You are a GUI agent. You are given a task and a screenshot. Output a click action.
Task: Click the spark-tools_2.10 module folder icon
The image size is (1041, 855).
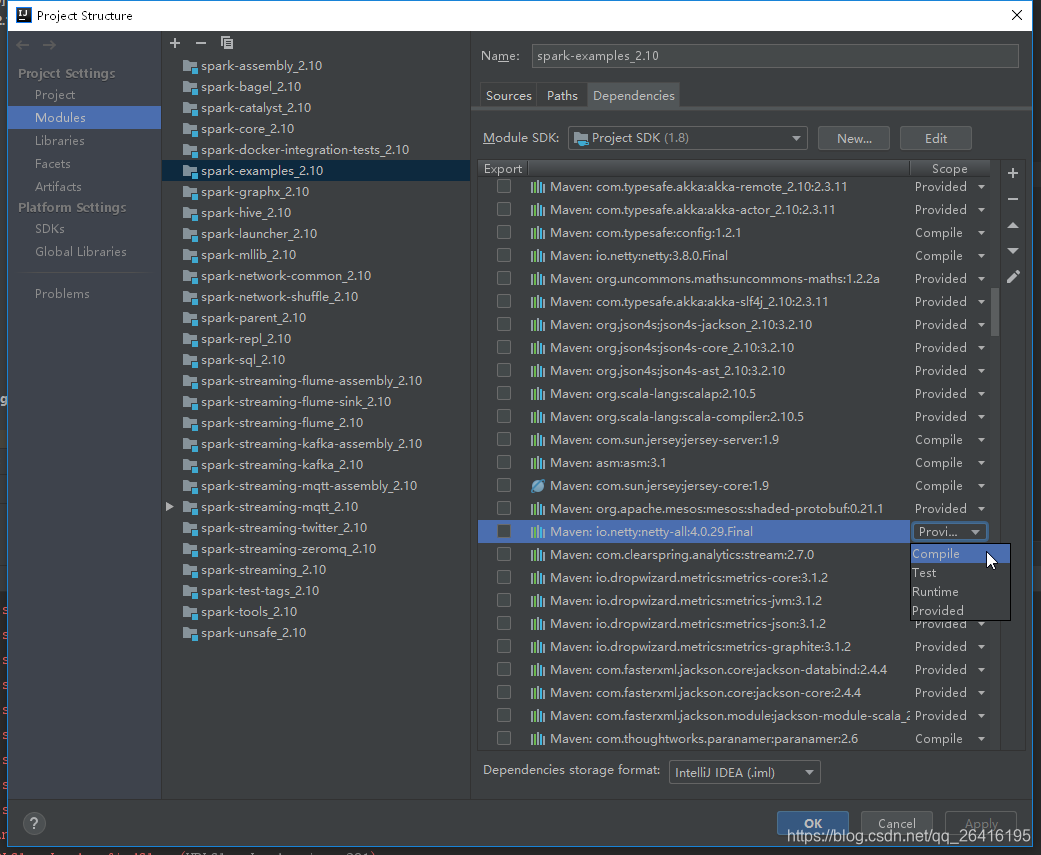coord(190,612)
